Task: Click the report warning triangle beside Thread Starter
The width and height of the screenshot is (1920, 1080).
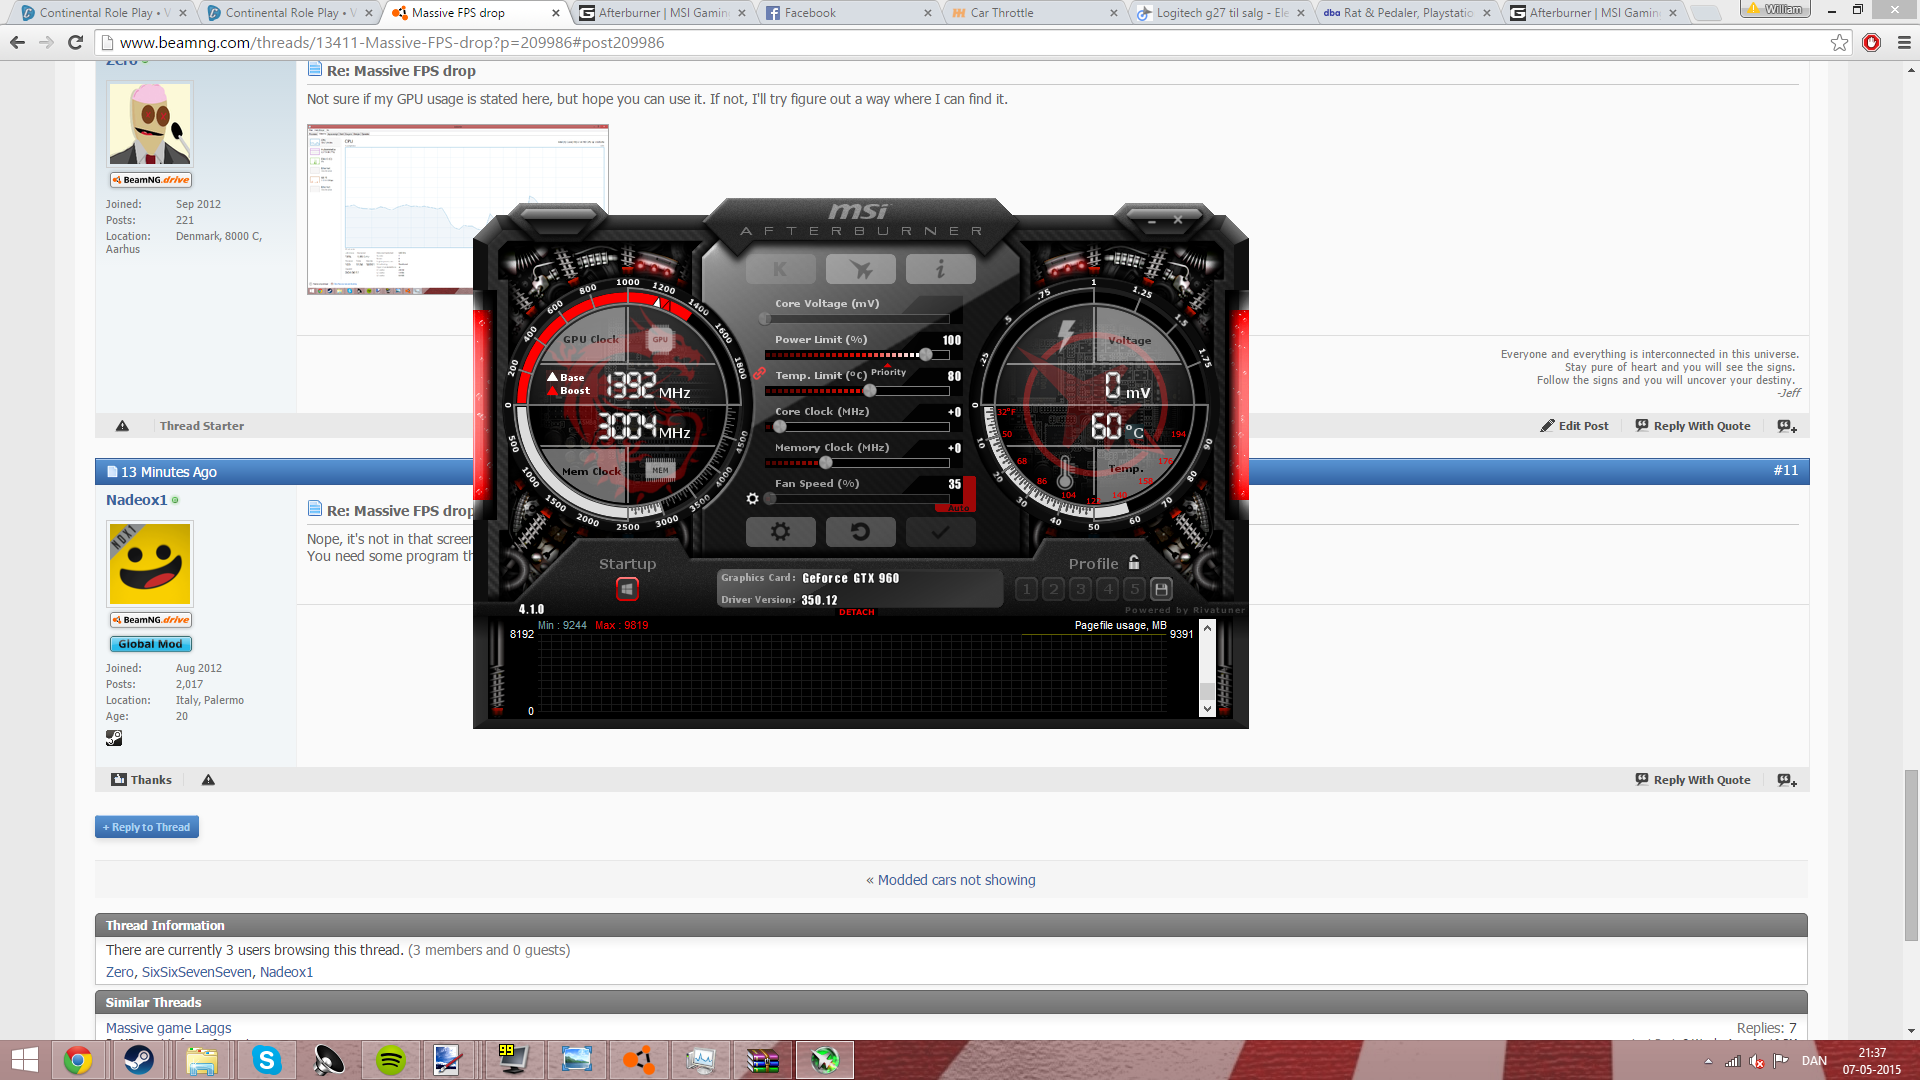Action: 122,426
